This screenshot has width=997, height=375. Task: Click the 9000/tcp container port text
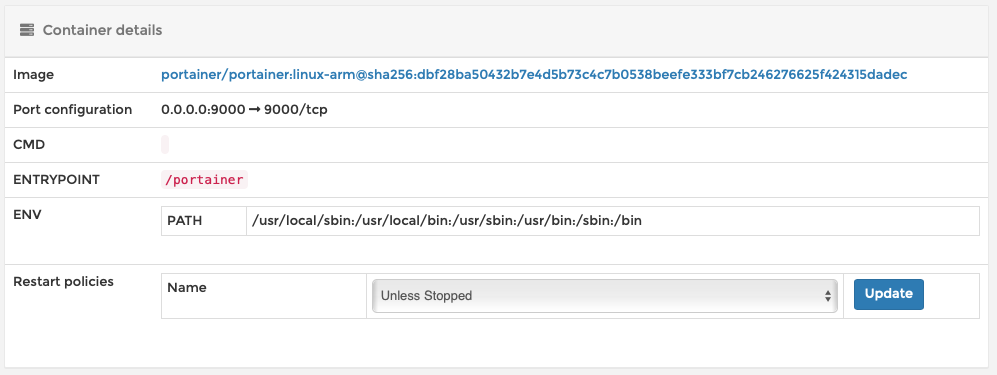point(296,110)
